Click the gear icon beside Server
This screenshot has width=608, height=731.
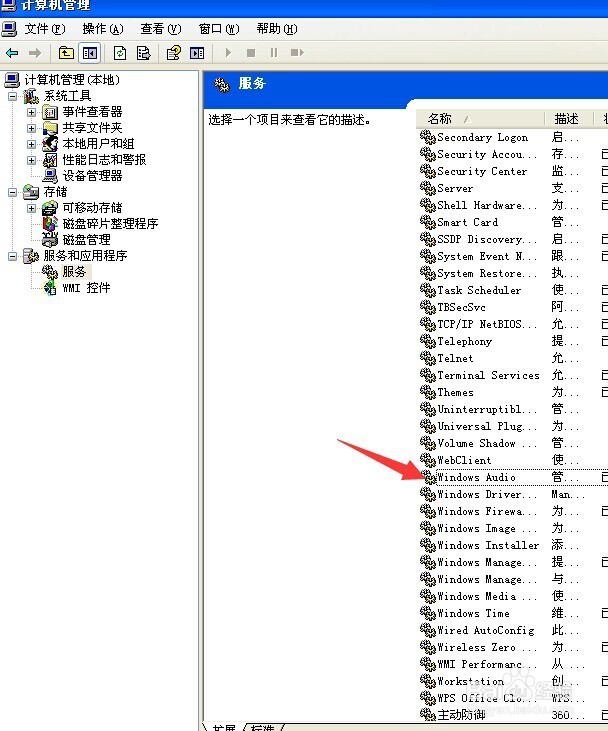click(428, 188)
